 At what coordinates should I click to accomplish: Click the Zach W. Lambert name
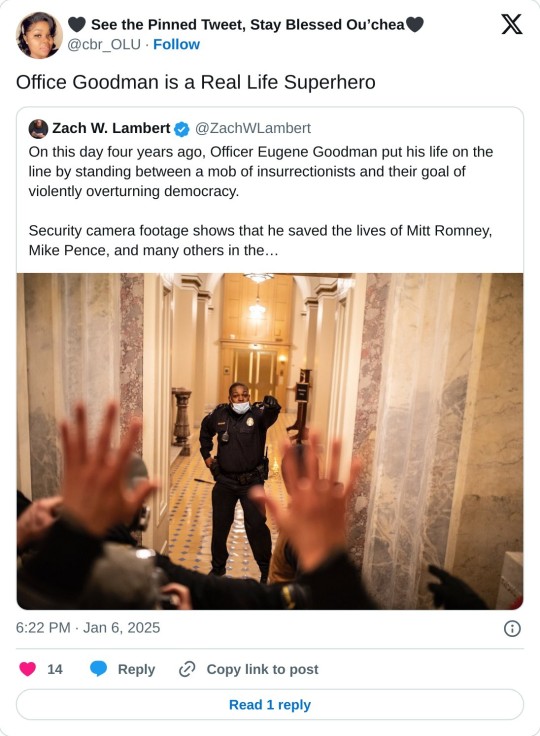pos(111,128)
